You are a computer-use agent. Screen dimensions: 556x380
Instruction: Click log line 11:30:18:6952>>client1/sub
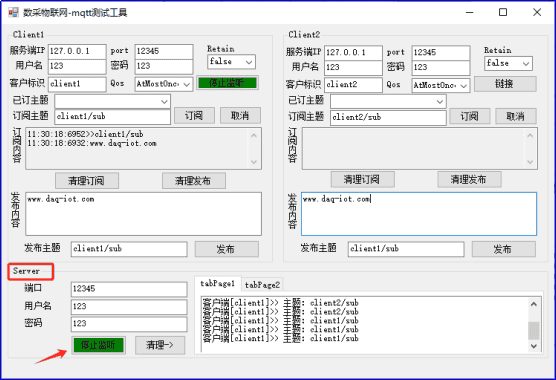tap(85, 134)
